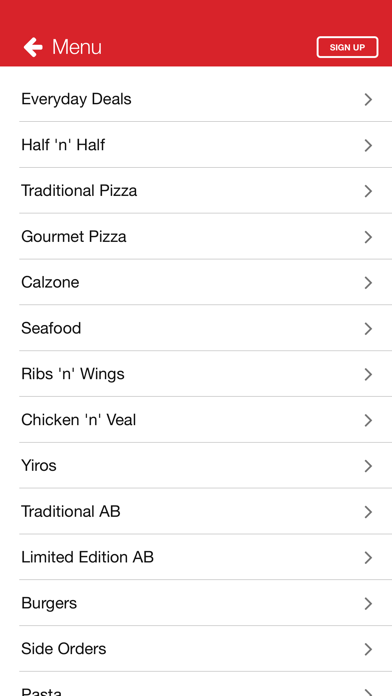Expand Half 'n' Half chevron arrow

point(368,145)
